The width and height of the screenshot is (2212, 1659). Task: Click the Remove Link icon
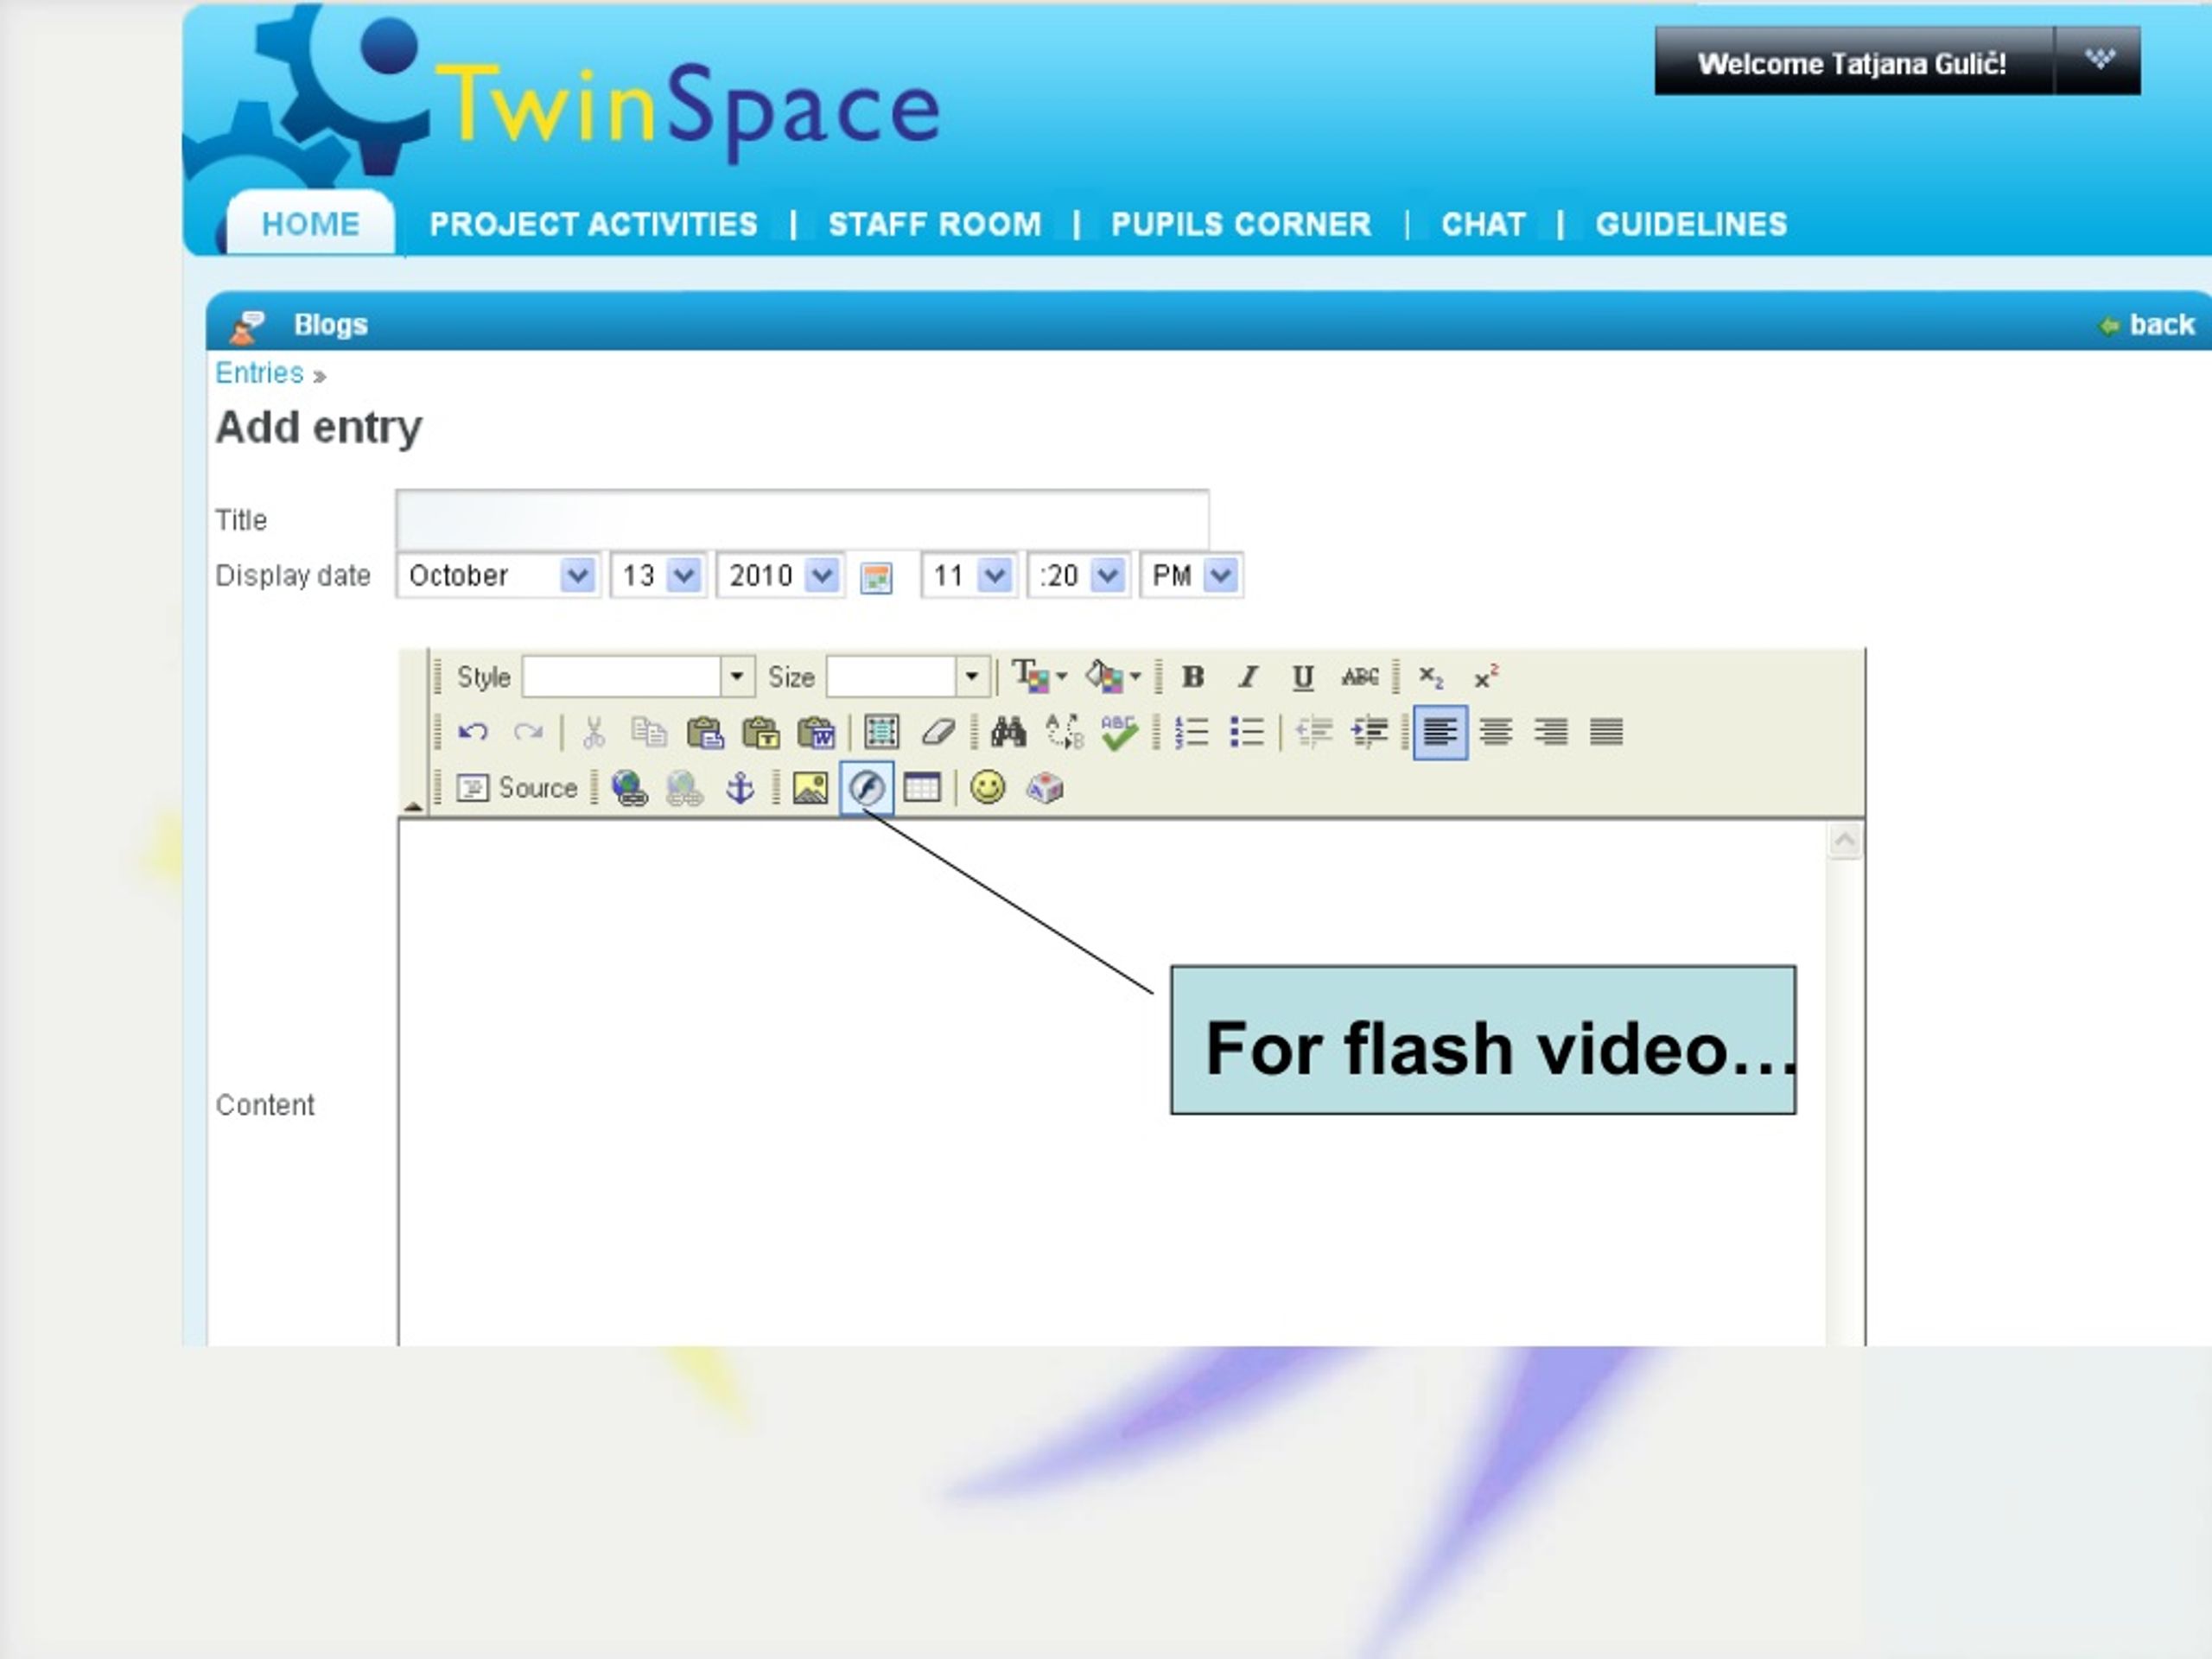(x=684, y=788)
